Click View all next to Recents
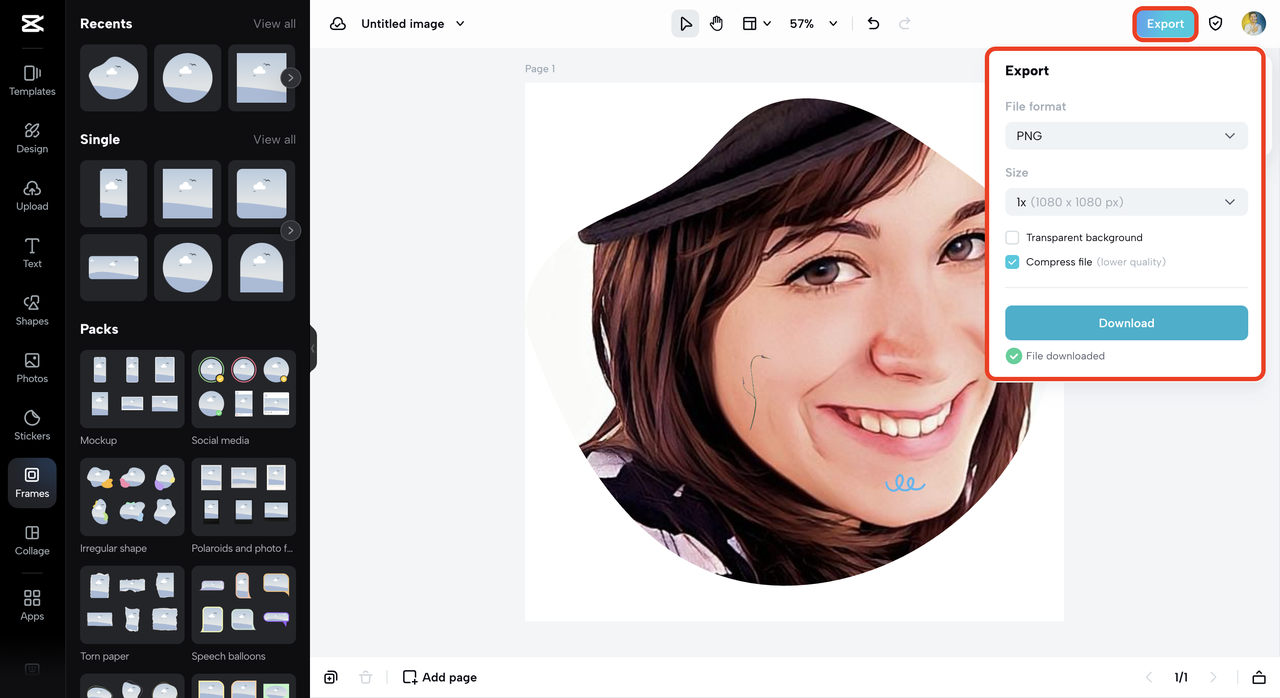Viewport: 1280px width, 698px height. coord(274,24)
